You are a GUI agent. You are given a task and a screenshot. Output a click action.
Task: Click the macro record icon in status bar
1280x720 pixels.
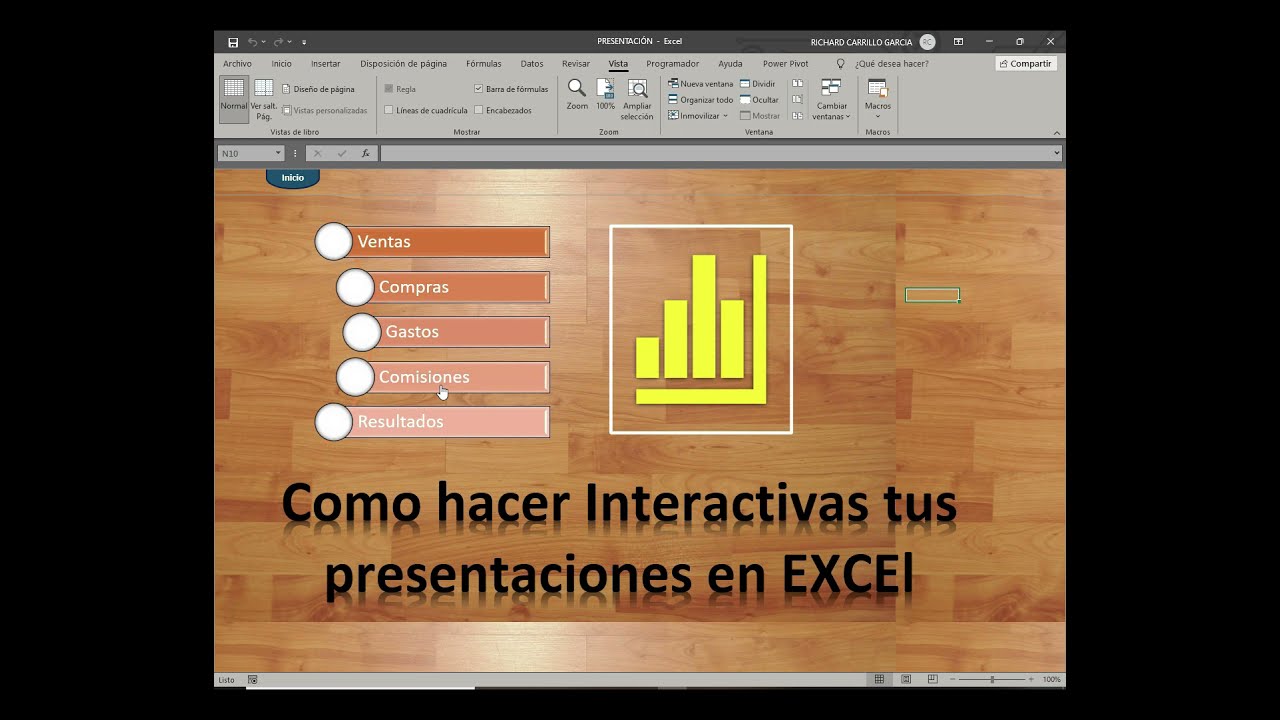253,679
